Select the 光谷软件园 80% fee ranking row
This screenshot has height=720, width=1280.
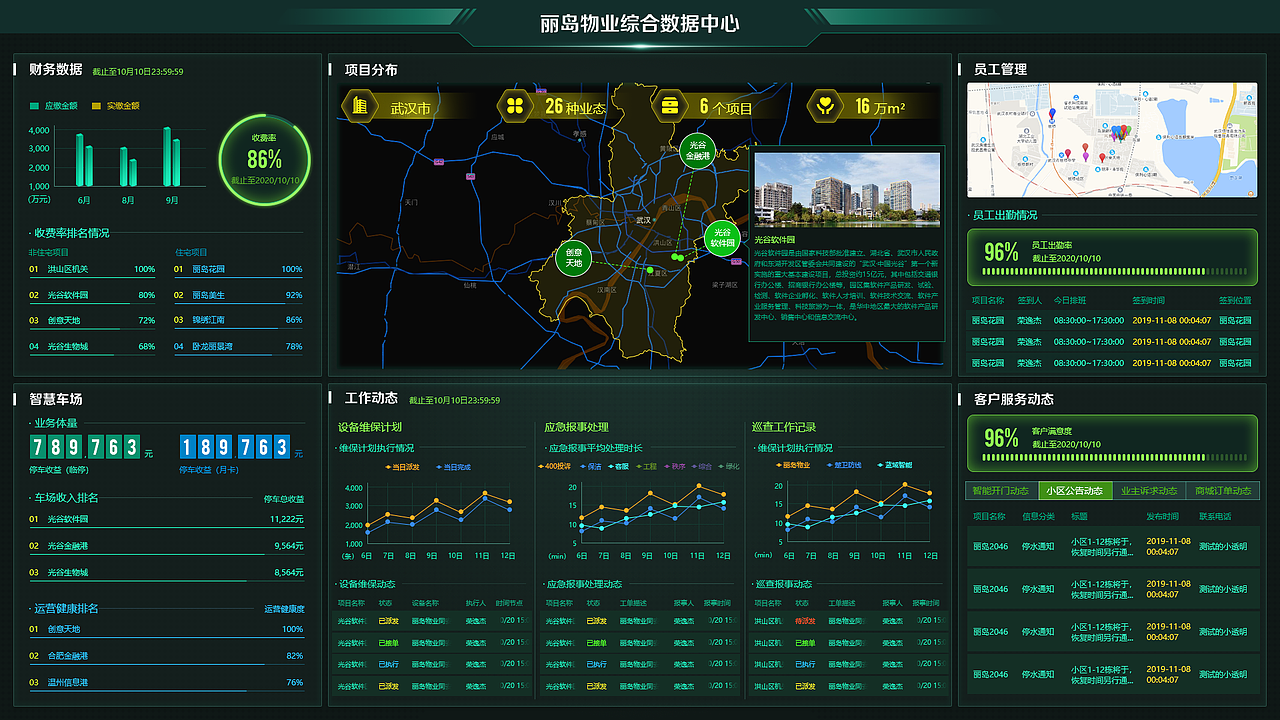92,296
